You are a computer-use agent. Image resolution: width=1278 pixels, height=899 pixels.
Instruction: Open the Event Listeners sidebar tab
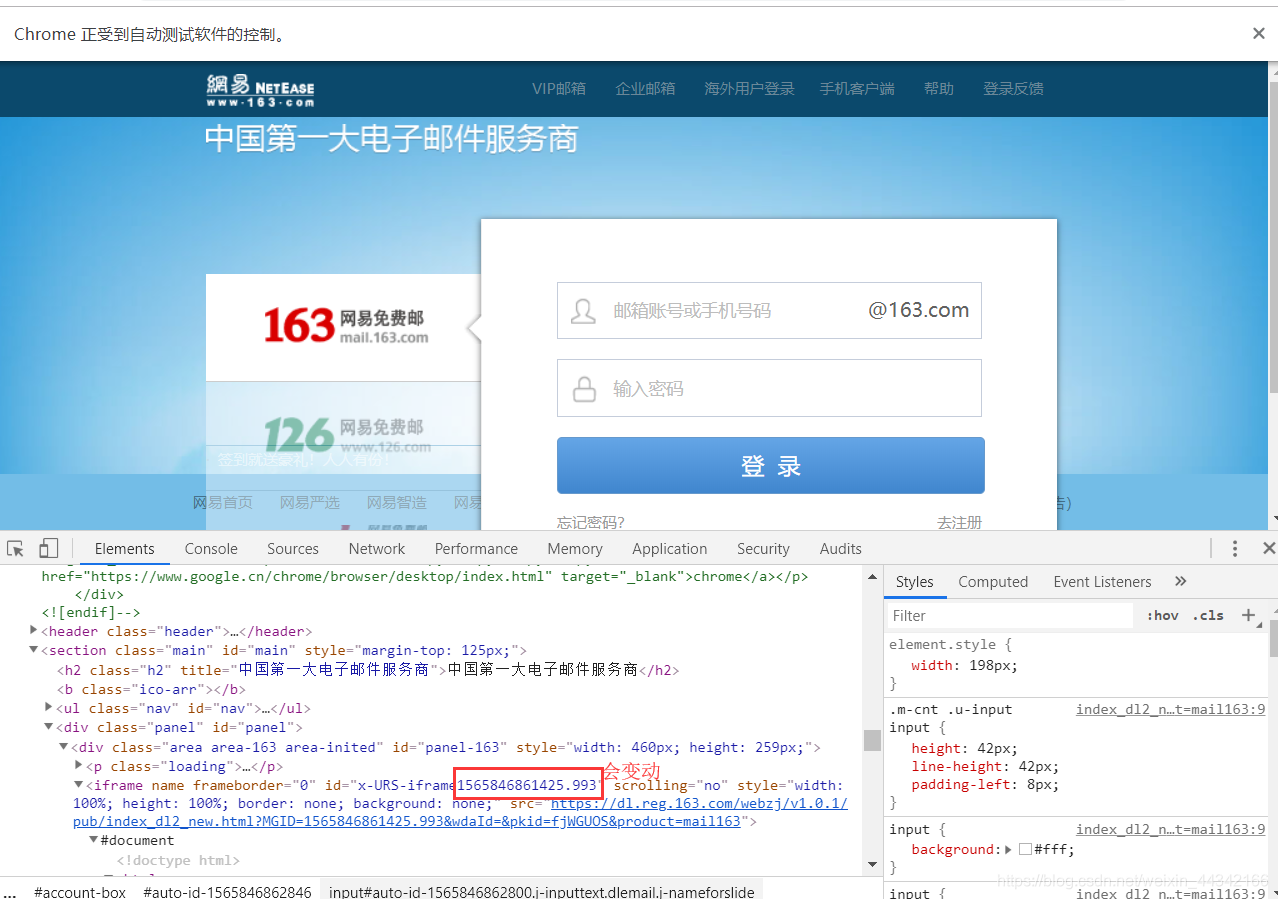click(x=1102, y=581)
